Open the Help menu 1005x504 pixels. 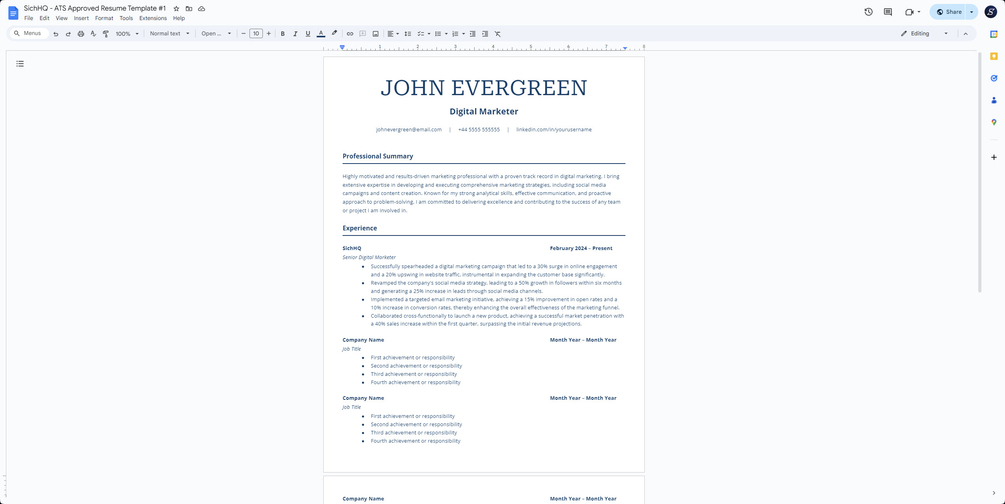pyautogui.click(x=179, y=18)
